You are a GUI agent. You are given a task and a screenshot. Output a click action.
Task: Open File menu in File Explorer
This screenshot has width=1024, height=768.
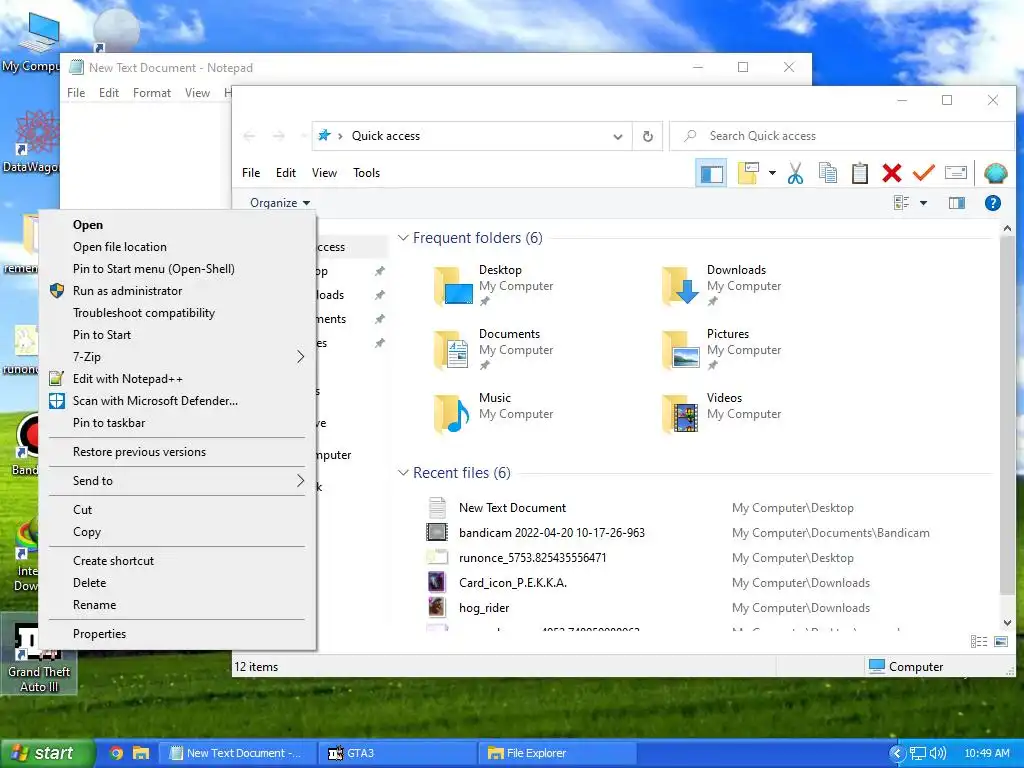point(251,173)
